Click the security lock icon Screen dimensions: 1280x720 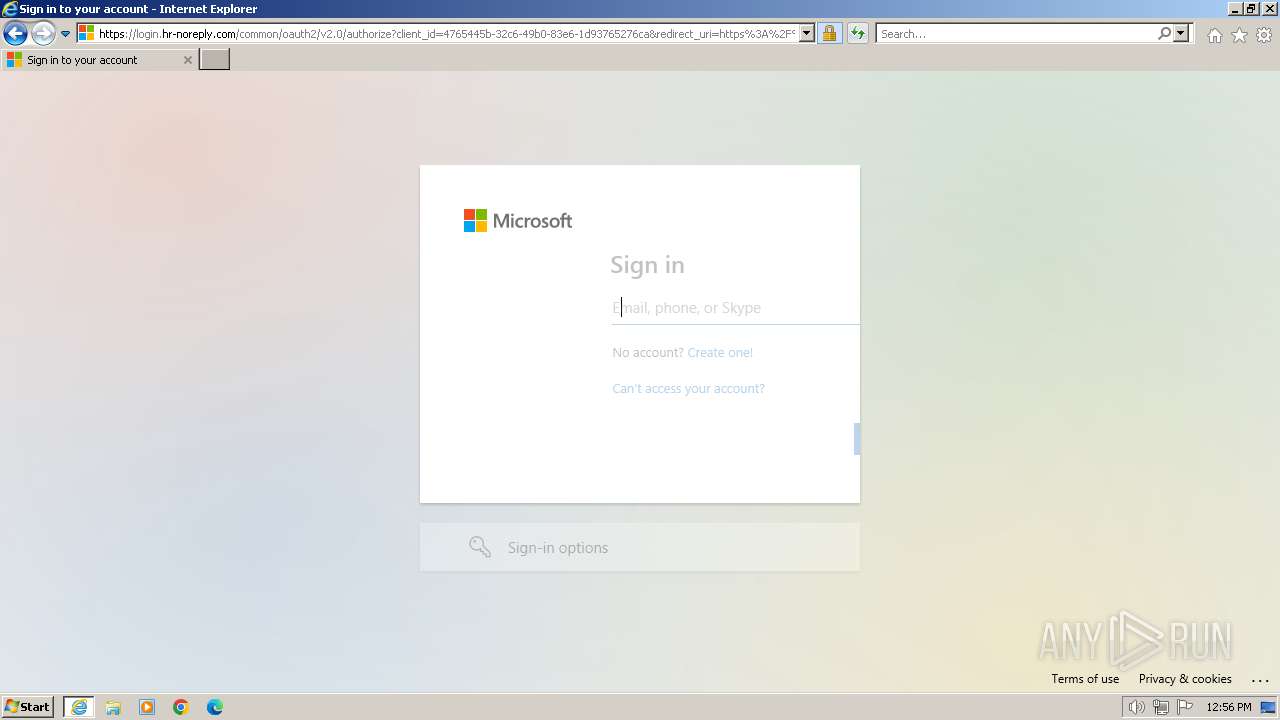tap(829, 34)
